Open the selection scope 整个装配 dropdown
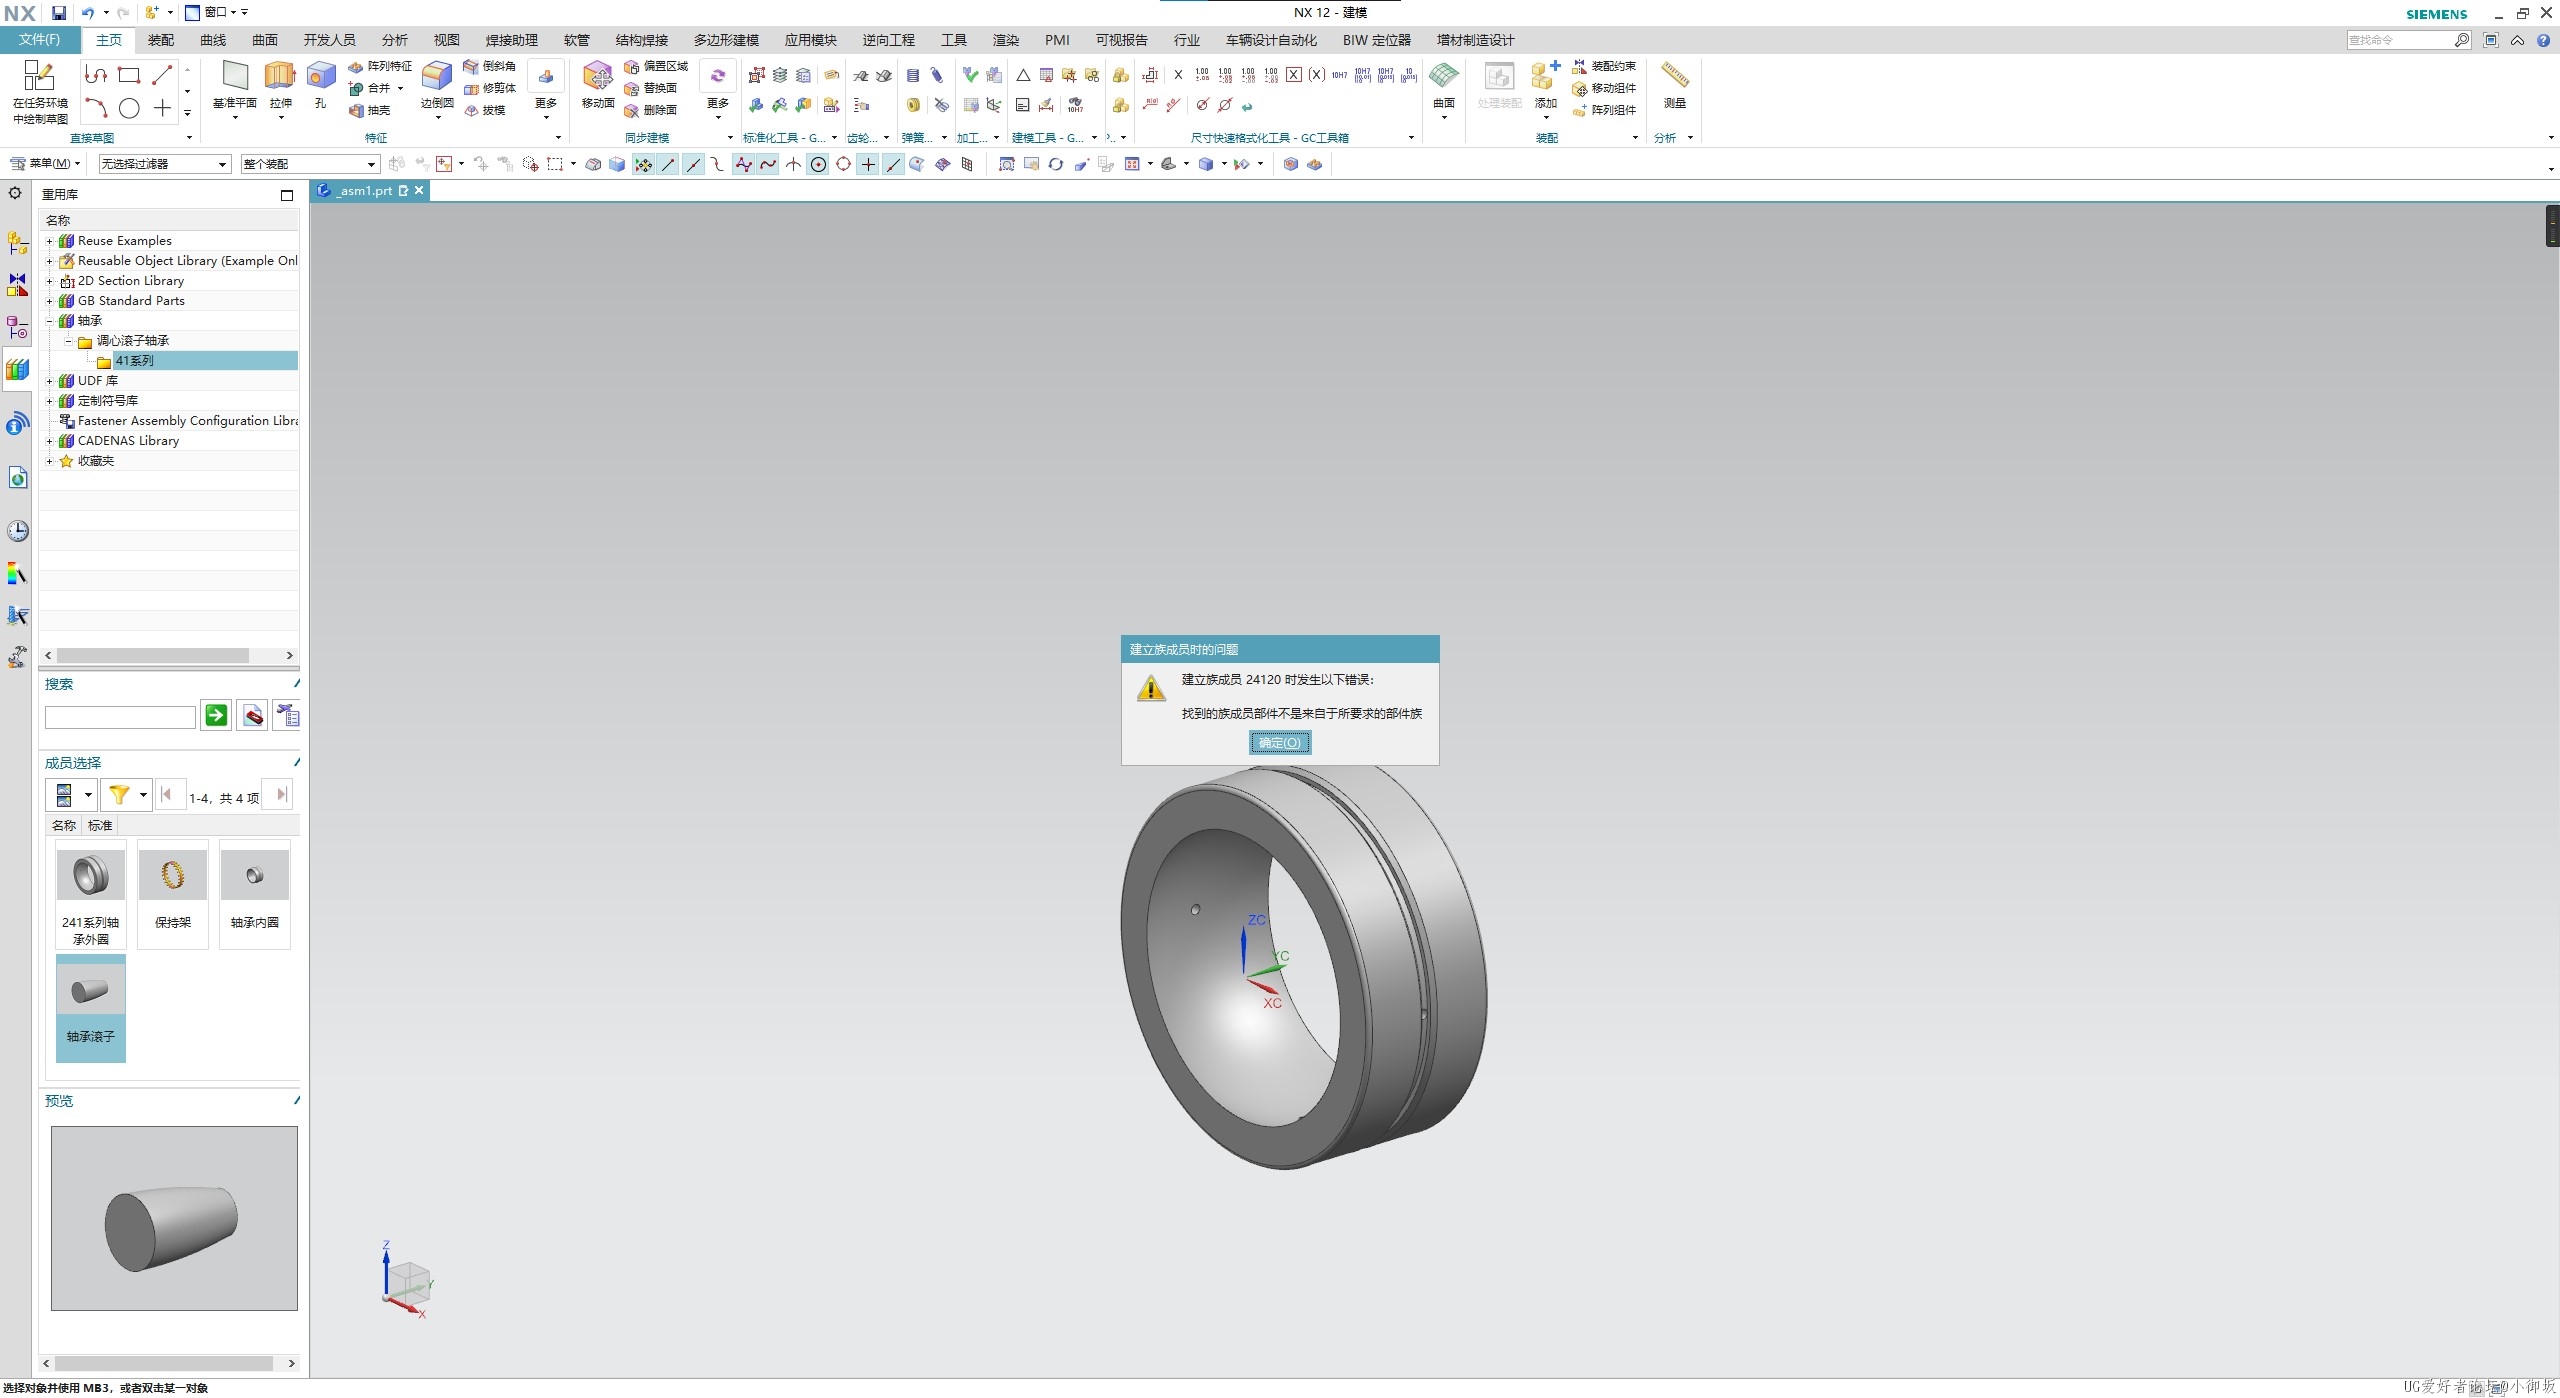The width and height of the screenshot is (2560, 1398). (x=310, y=164)
